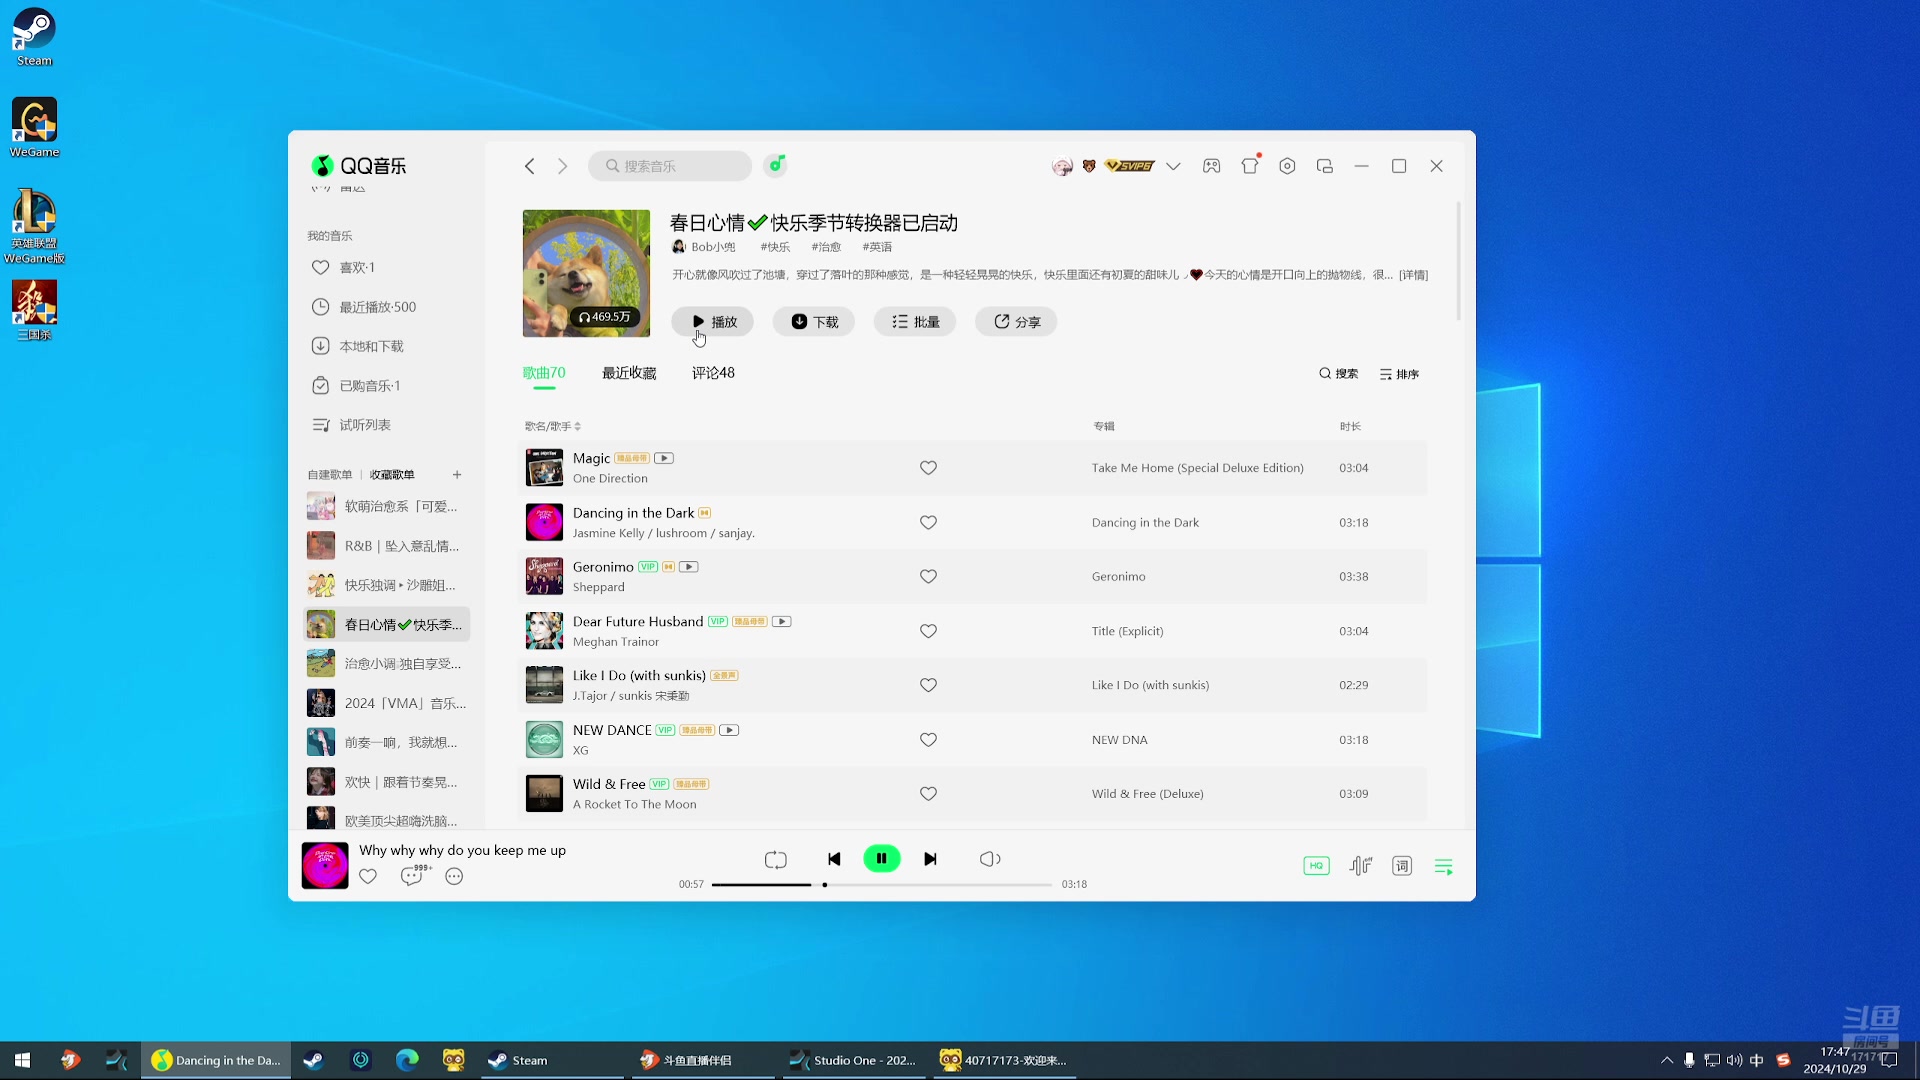Screen dimensions: 1920x1080
Task: Open the 排序 sort menu
Action: [1399, 374]
